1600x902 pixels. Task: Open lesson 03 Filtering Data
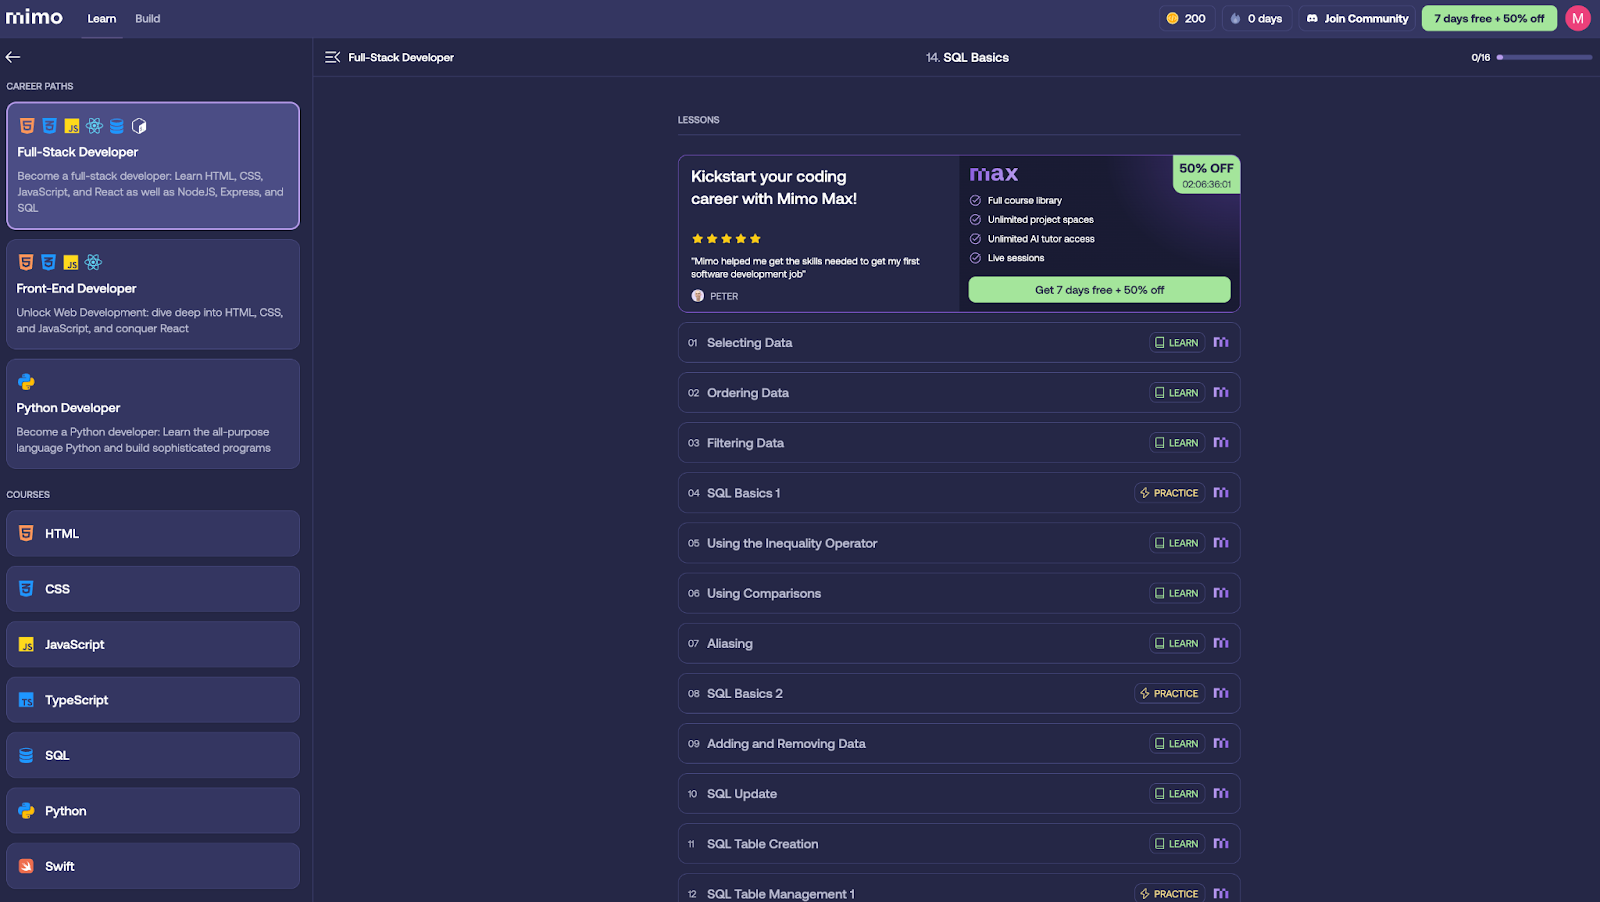pos(959,443)
